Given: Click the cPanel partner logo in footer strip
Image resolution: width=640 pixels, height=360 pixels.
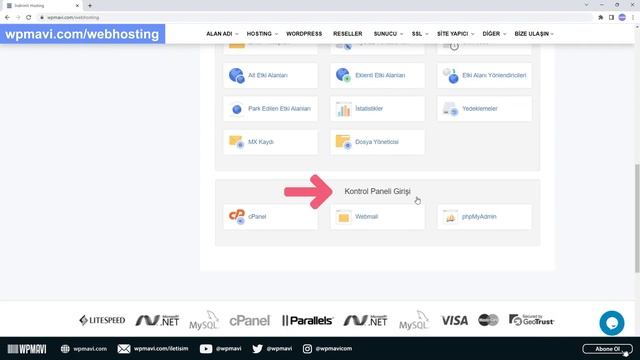Looking at the screenshot, I should click(x=249, y=321).
